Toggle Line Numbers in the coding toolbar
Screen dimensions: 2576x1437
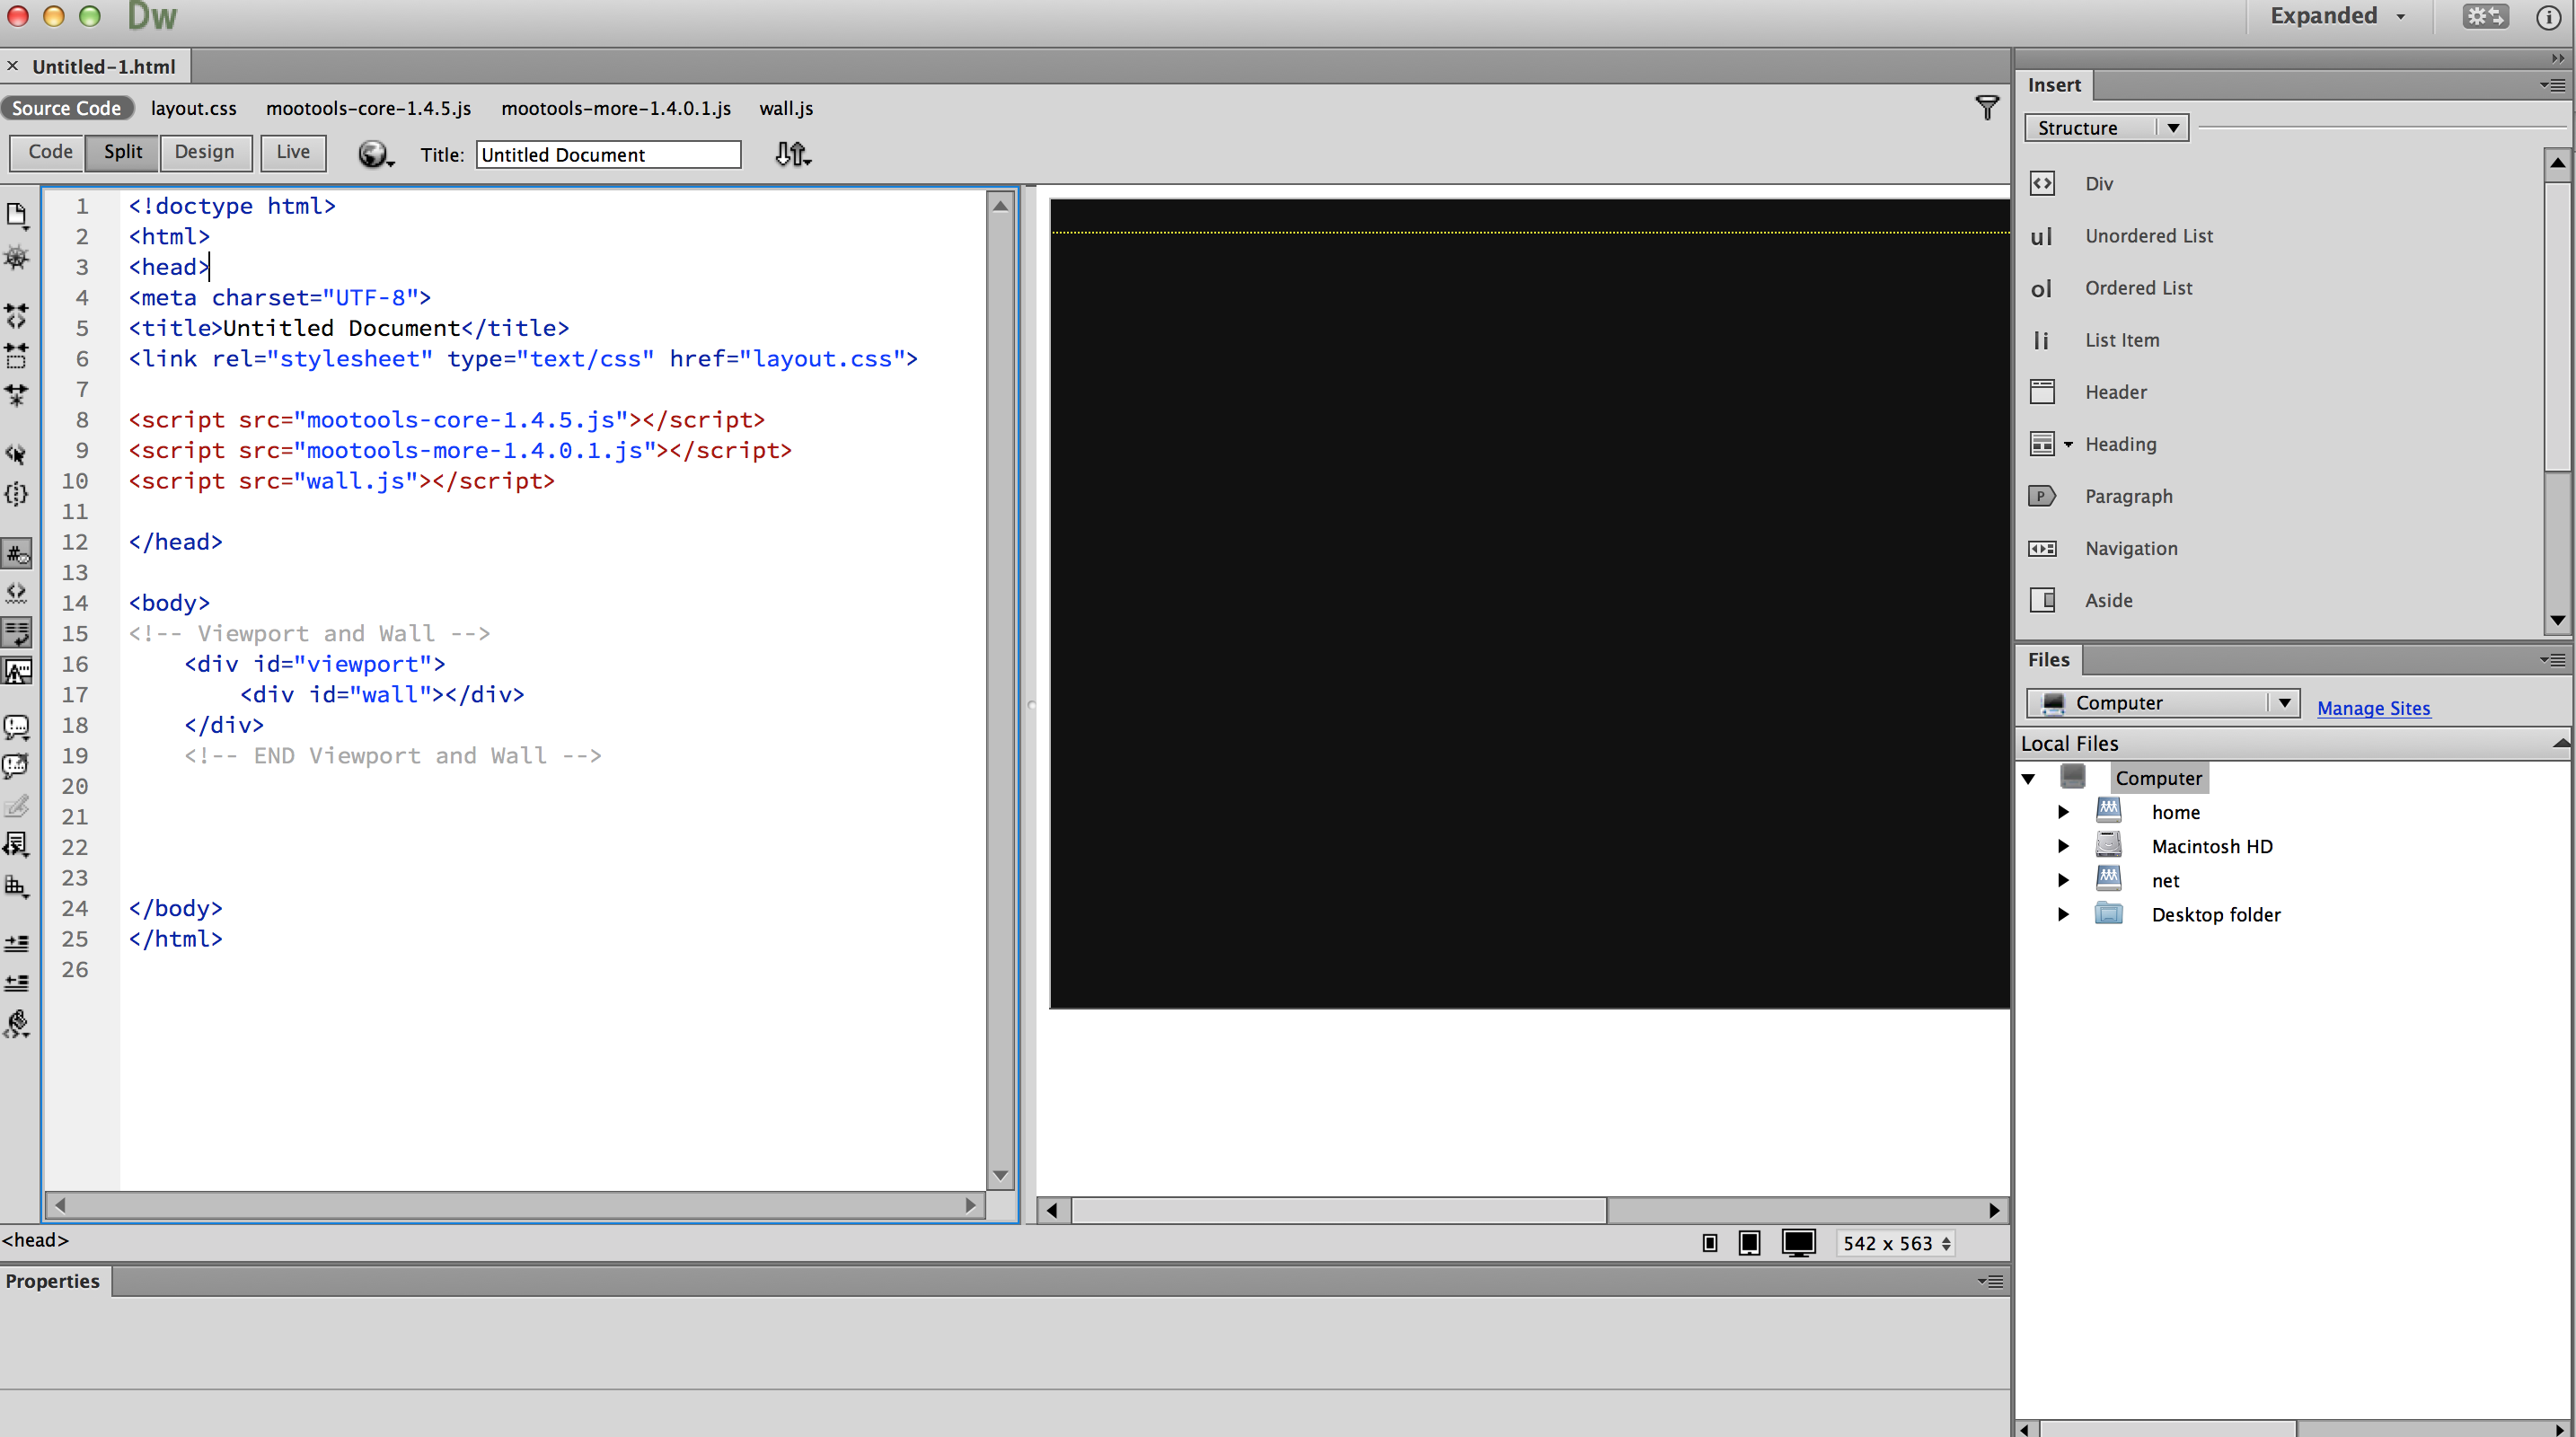(x=17, y=553)
